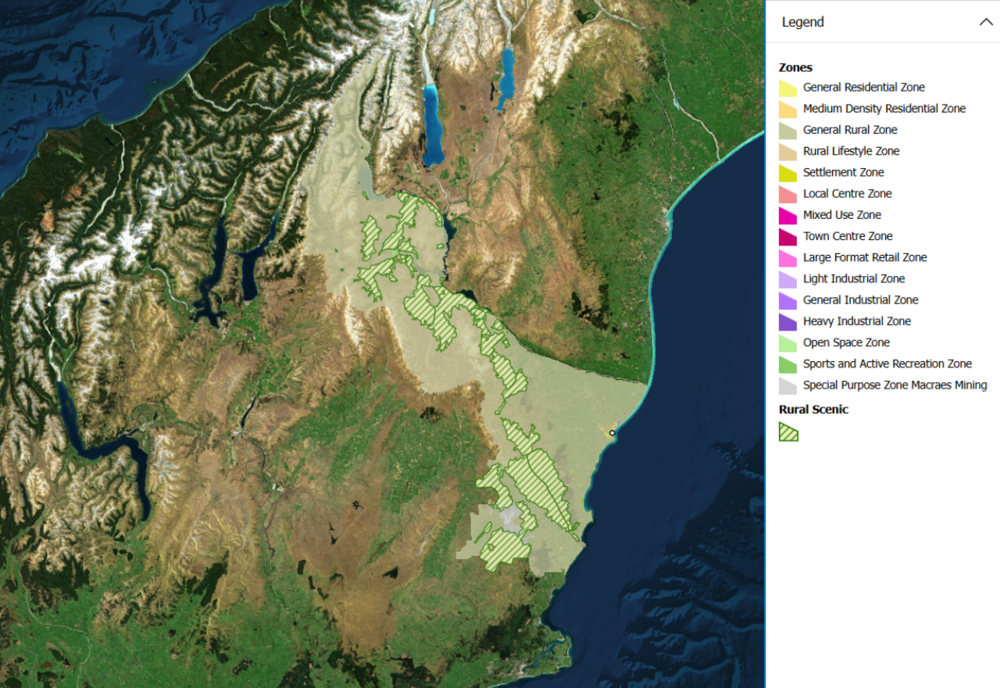Select the Local Centre Zone swatch
This screenshot has height=688, width=1000.
(788, 194)
